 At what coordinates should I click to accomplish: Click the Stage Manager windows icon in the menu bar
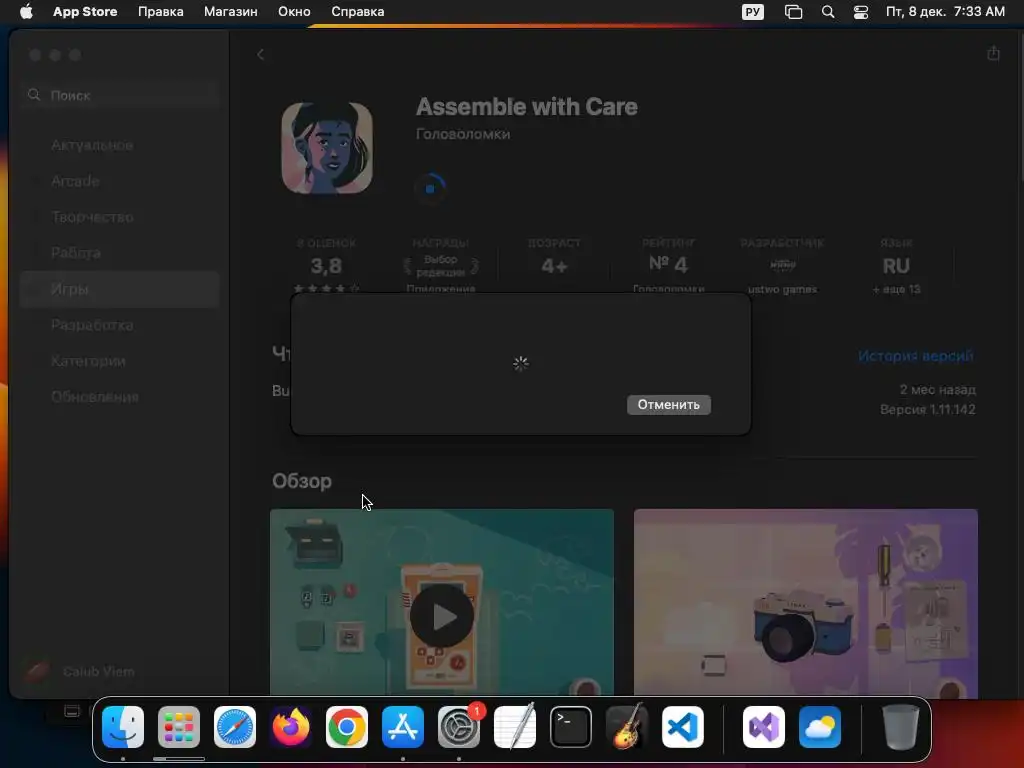pos(793,12)
